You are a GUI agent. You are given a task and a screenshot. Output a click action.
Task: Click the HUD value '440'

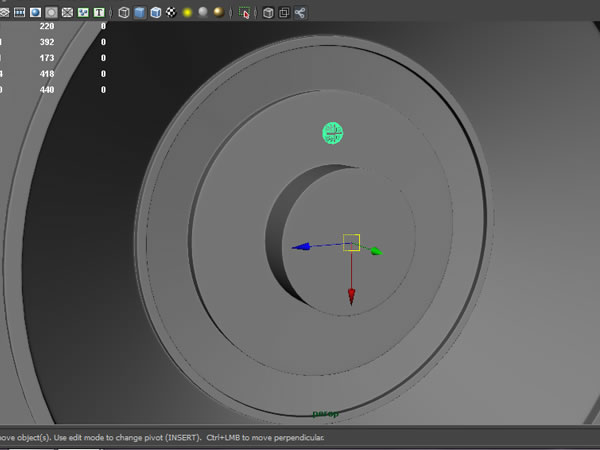pyautogui.click(x=47, y=90)
